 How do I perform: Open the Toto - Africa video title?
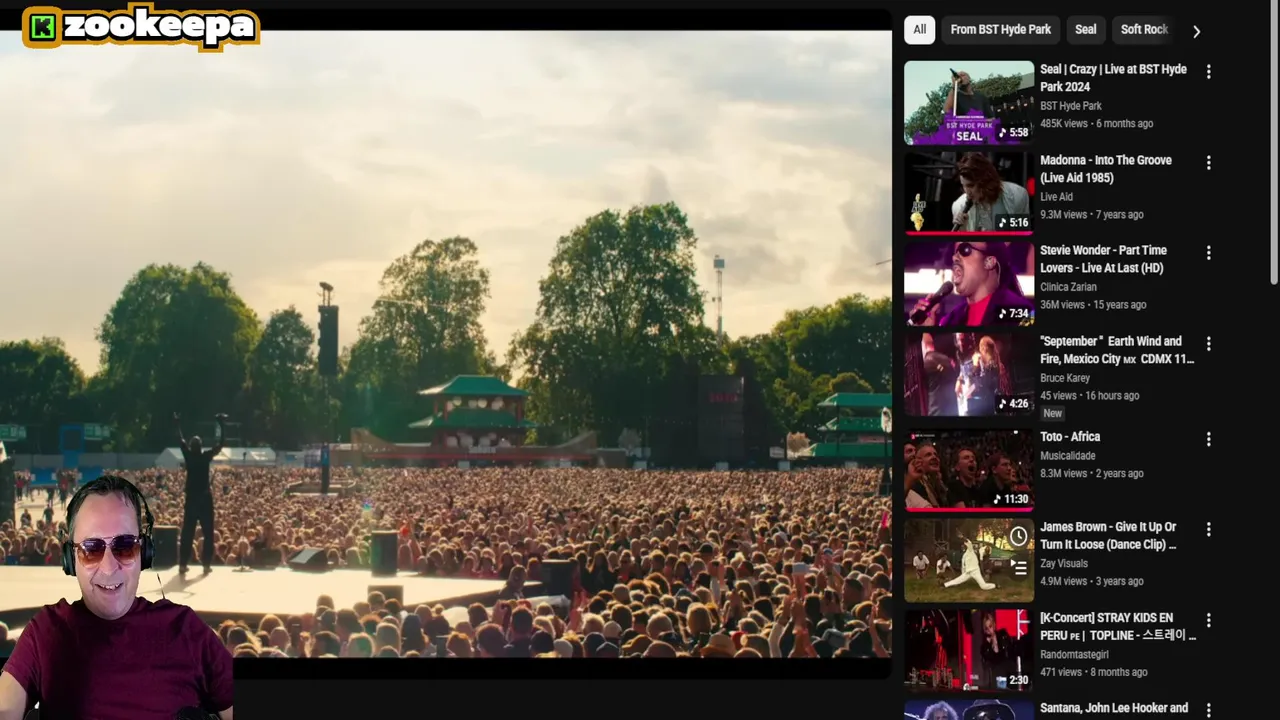point(1069,437)
